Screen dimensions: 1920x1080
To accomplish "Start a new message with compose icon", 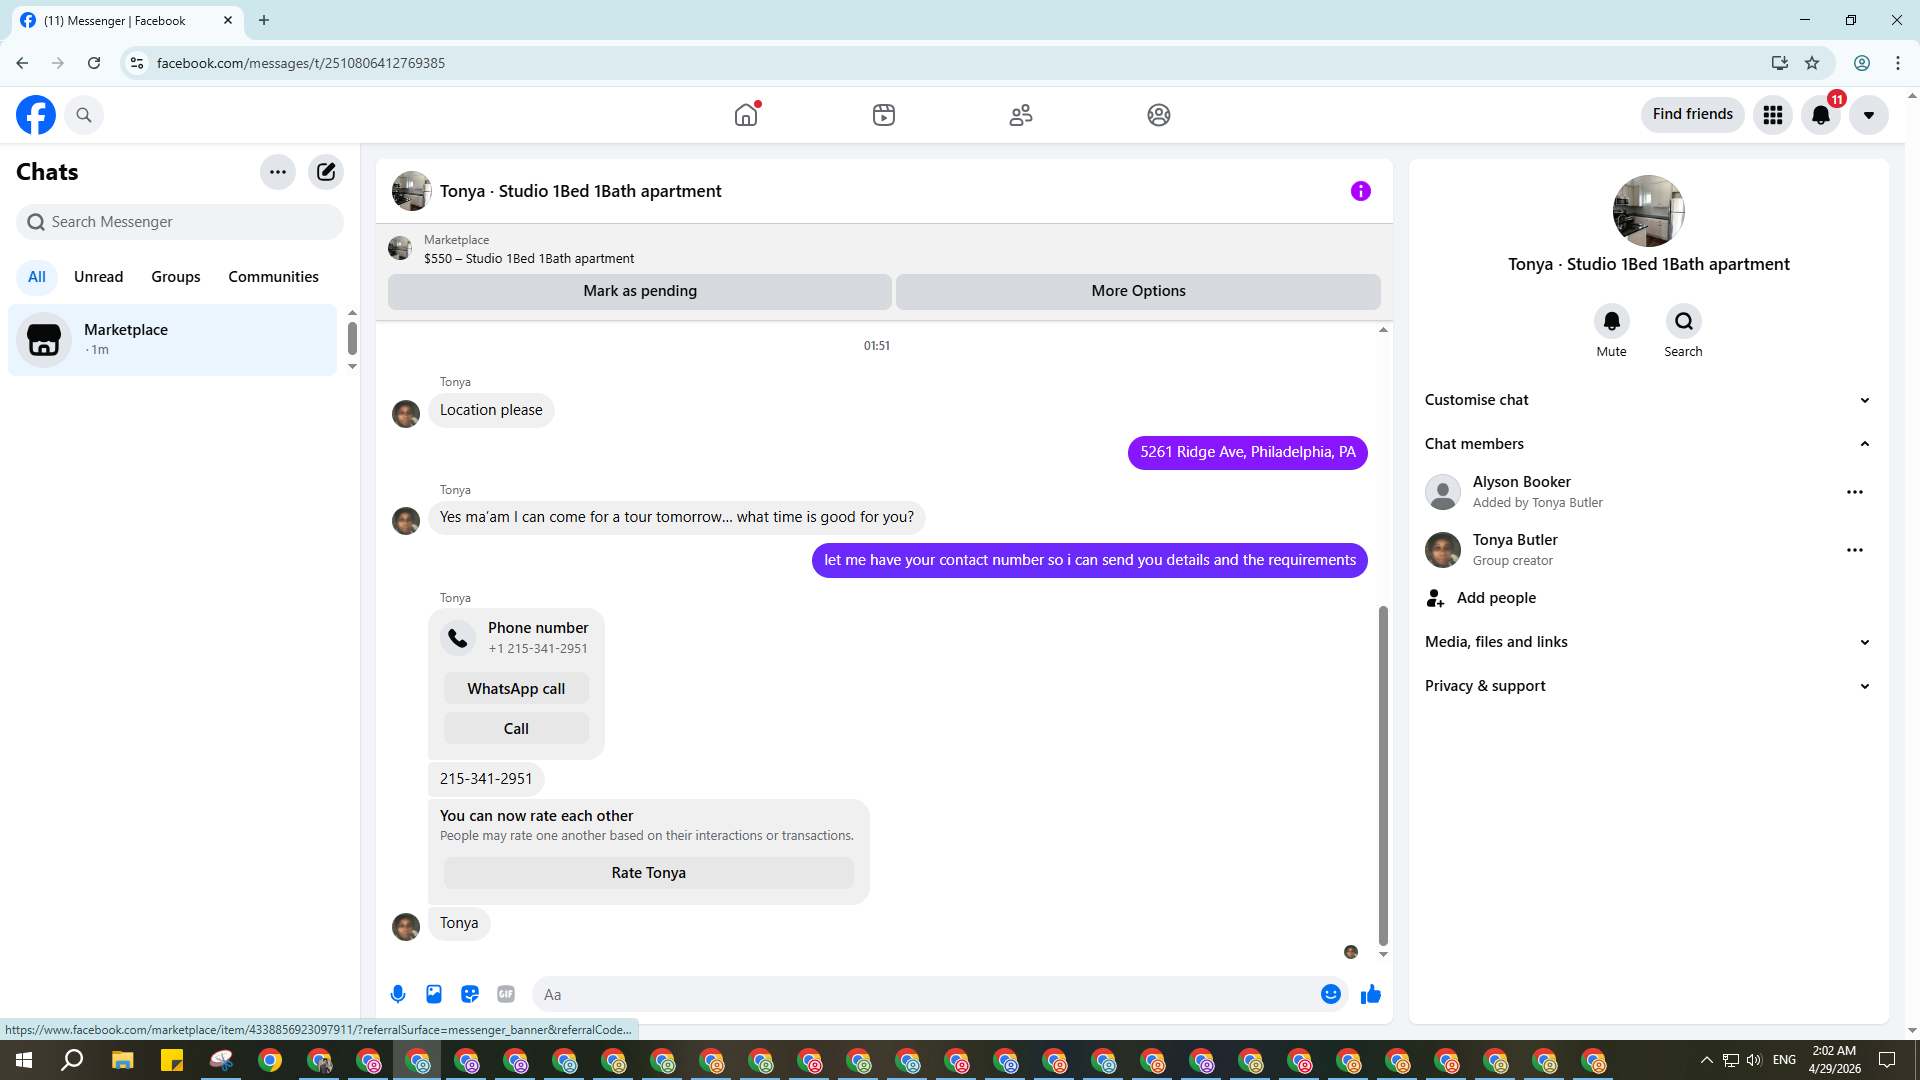I will pos(326,172).
